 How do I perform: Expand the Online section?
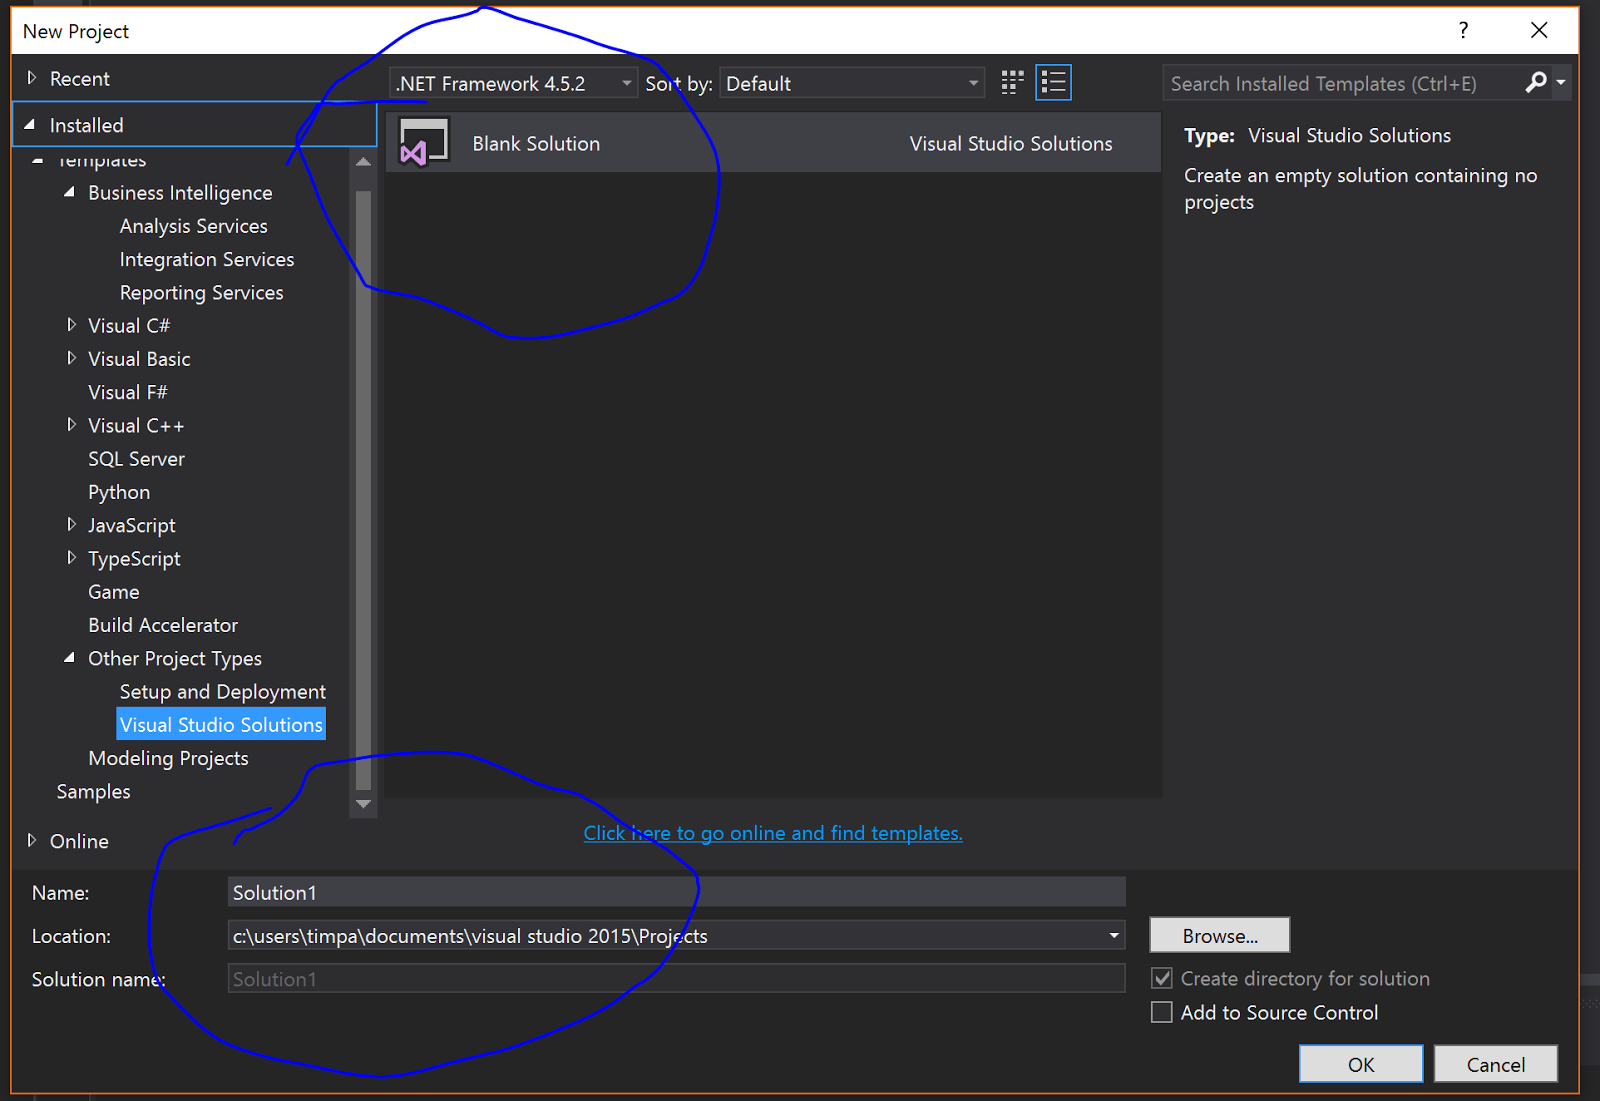(x=32, y=841)
